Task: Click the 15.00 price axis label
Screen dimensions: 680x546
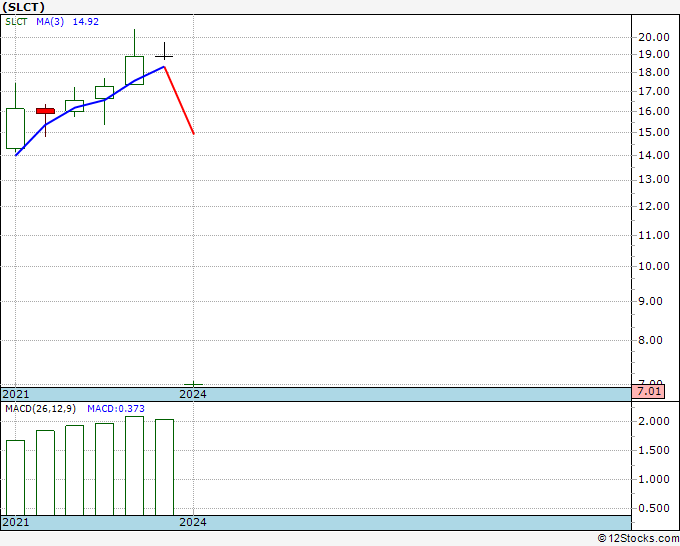Action: pos(654,132)
